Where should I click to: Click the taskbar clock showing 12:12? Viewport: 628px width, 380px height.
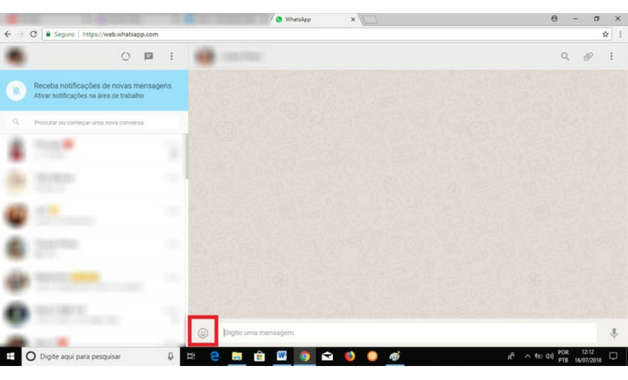point(588,356)
